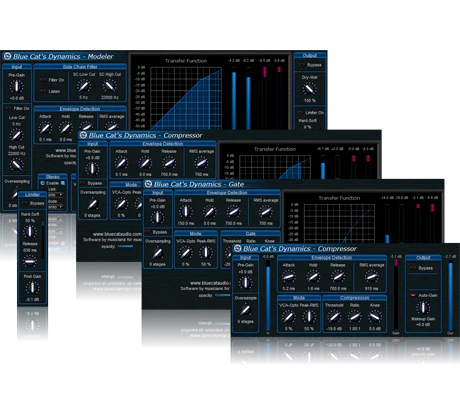Click the Peak-RMS knob in the Gate window

click(206, 253)
